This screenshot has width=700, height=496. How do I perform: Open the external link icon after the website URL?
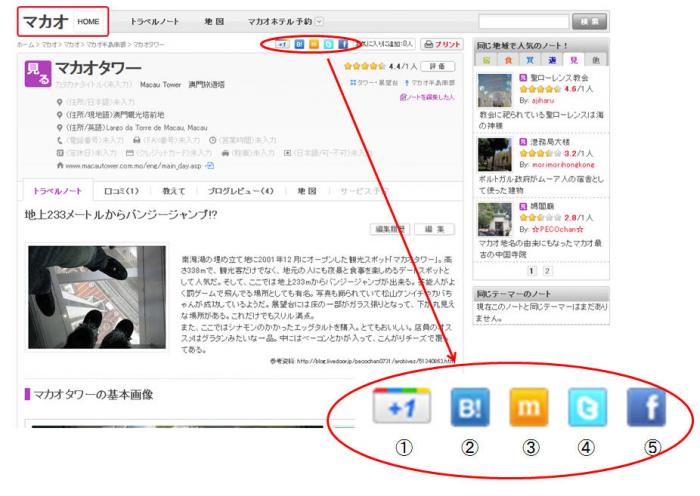pyautogui.click(x=209, y=166)
